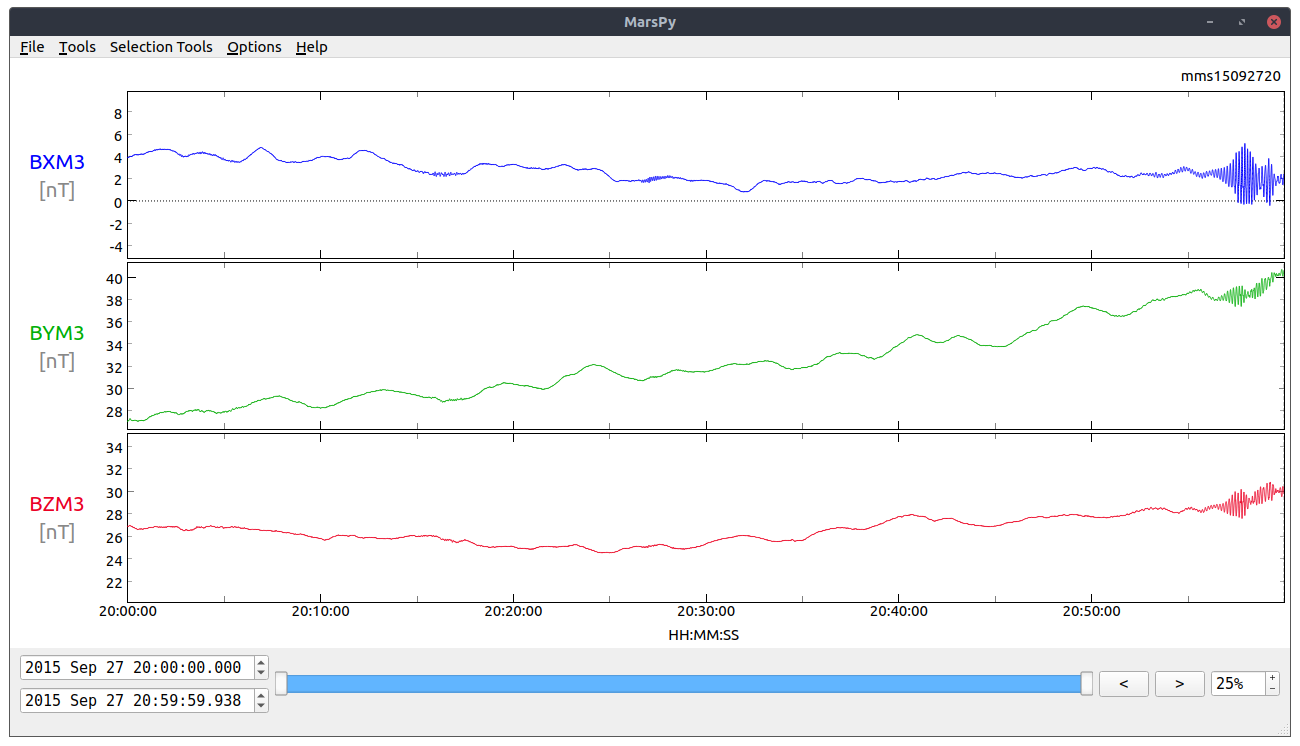Open the Selection Tools menu
Screen dimensions: 1300x746
[x=161, y=47]
